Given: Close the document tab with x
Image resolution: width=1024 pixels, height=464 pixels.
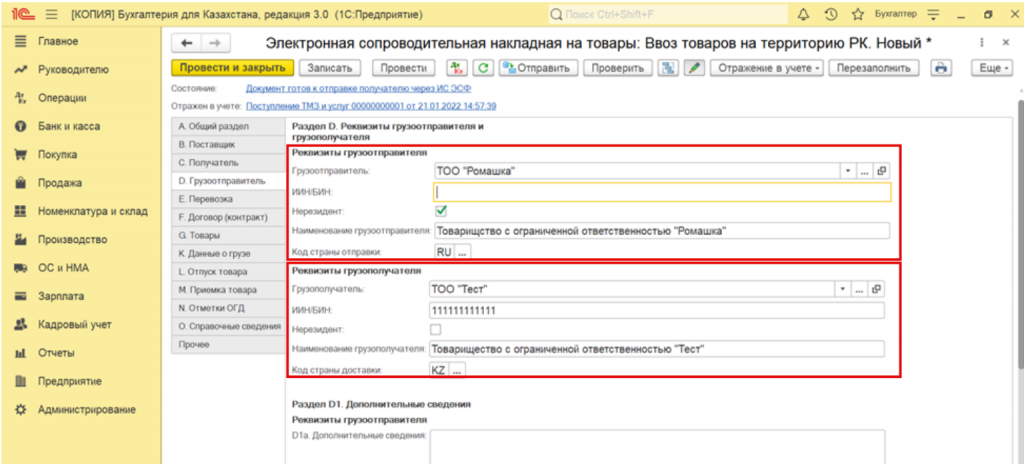Looking at the screenshot, I should click(1006, 42).
